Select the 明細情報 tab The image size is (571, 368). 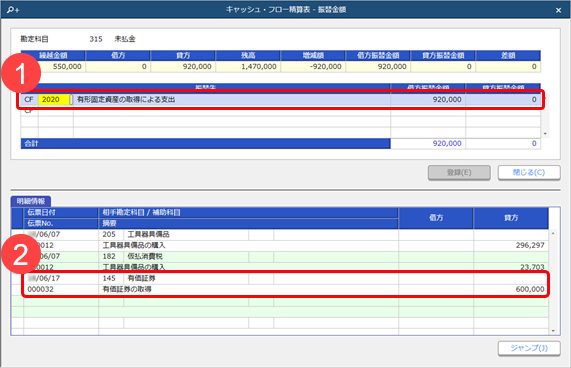[31, 201]
